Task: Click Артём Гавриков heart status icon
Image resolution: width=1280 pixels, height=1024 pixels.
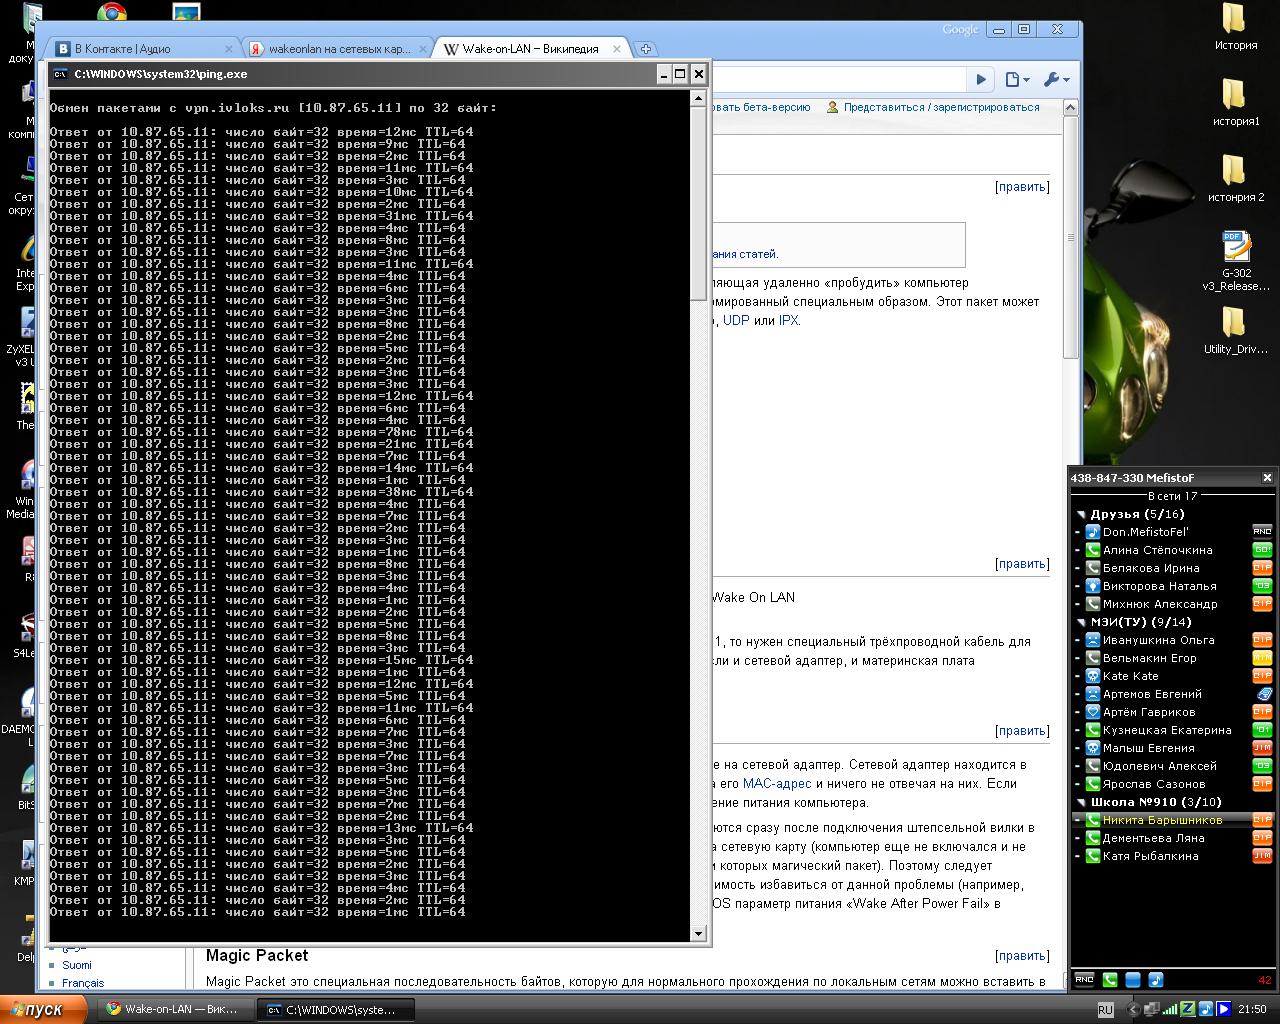Action: 1093,712
